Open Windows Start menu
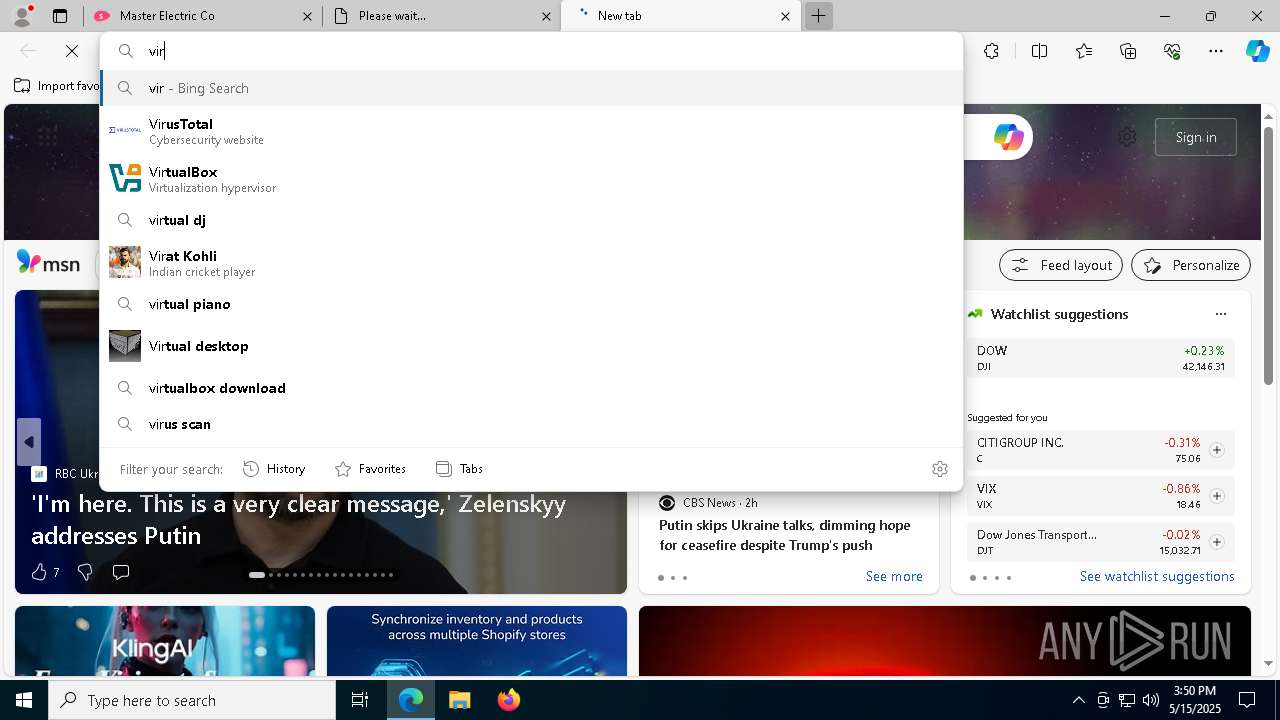Screen dimensions: 1280x720 pos(24,700)
